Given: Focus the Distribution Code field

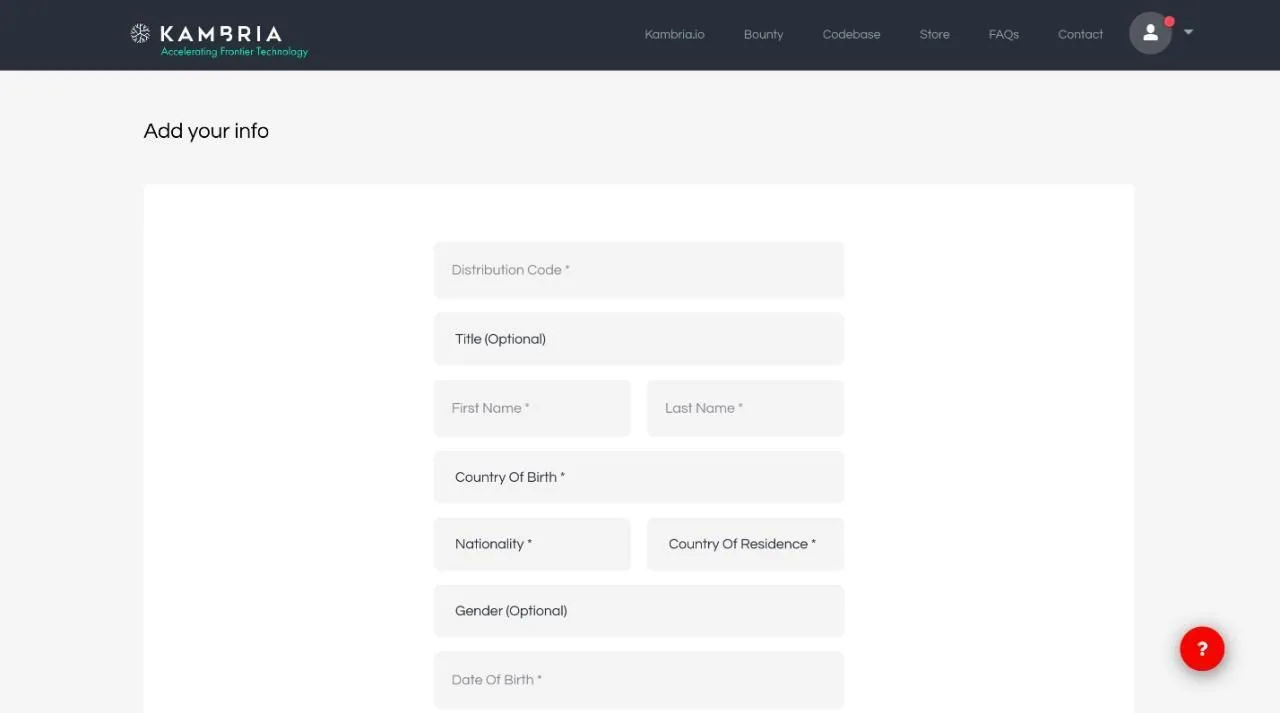Looking at the screenshot, I should 639,270.
